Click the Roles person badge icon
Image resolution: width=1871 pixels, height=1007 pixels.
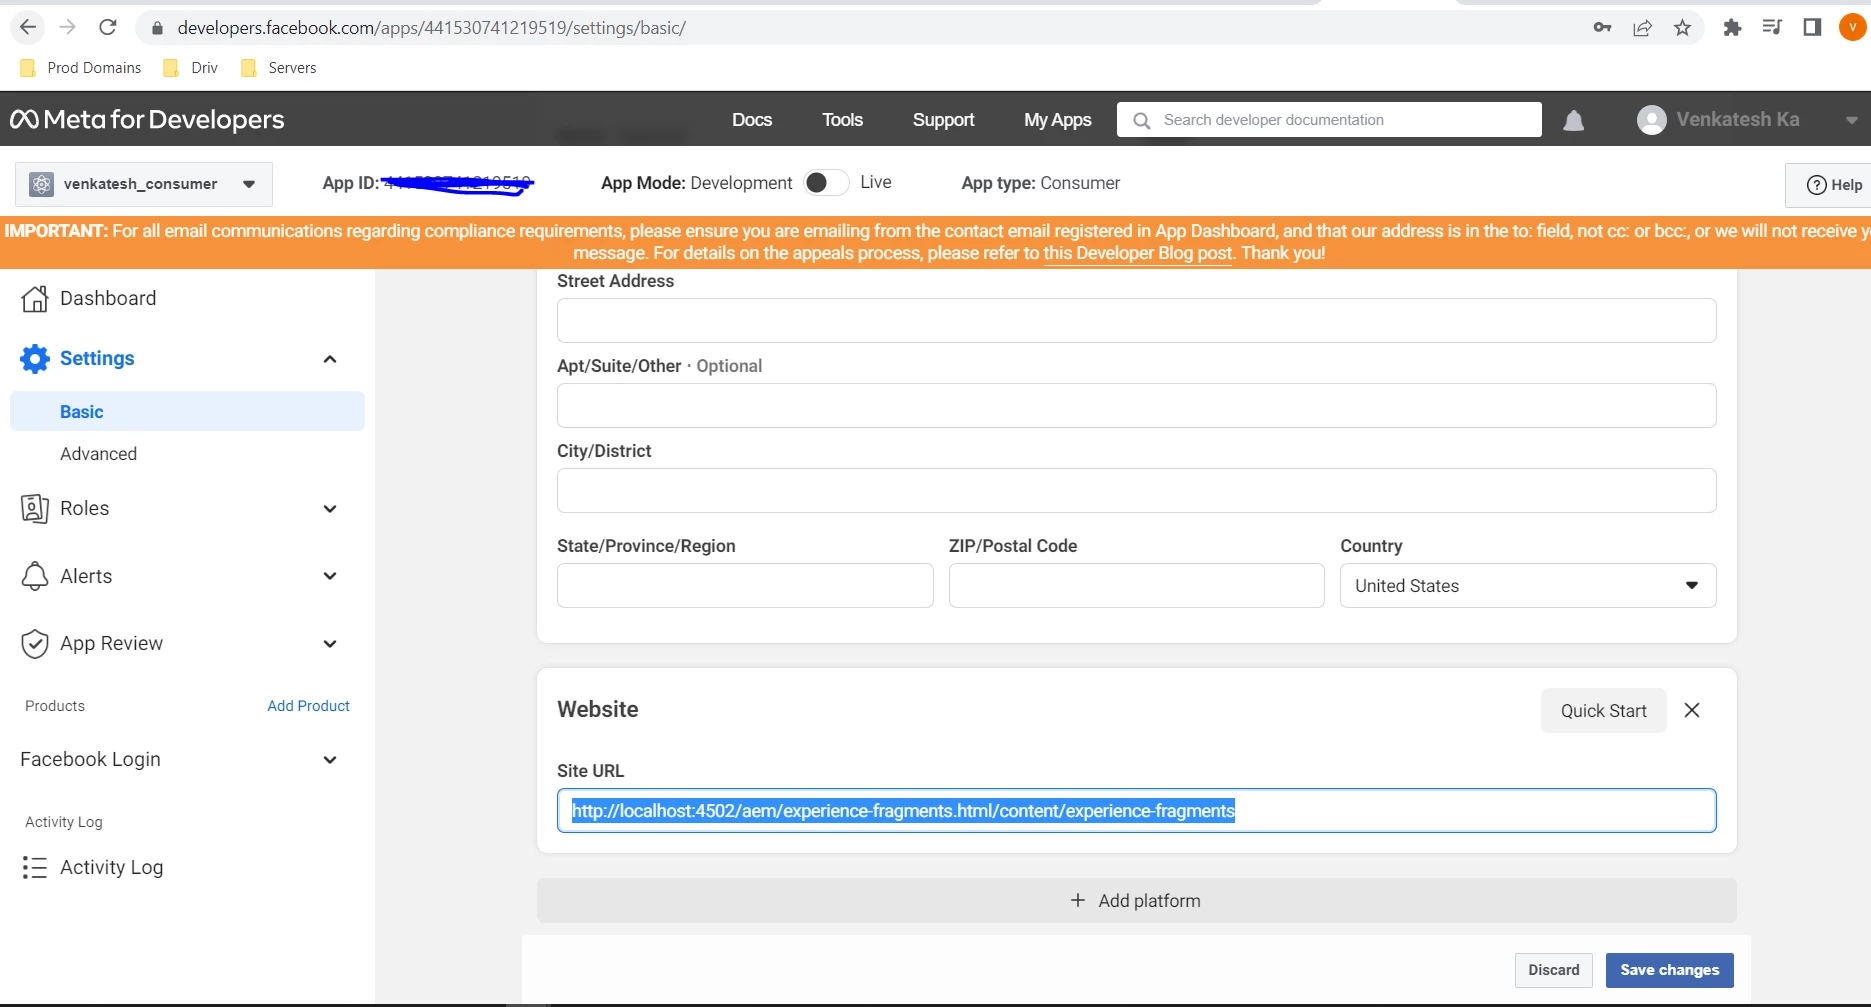(35, 508)
